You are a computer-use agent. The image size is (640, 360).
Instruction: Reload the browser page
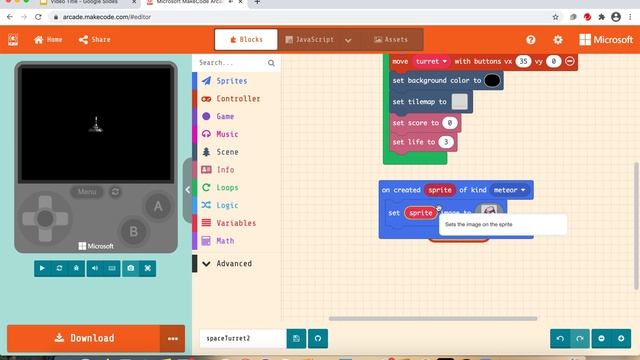click(x=38, y=17)
